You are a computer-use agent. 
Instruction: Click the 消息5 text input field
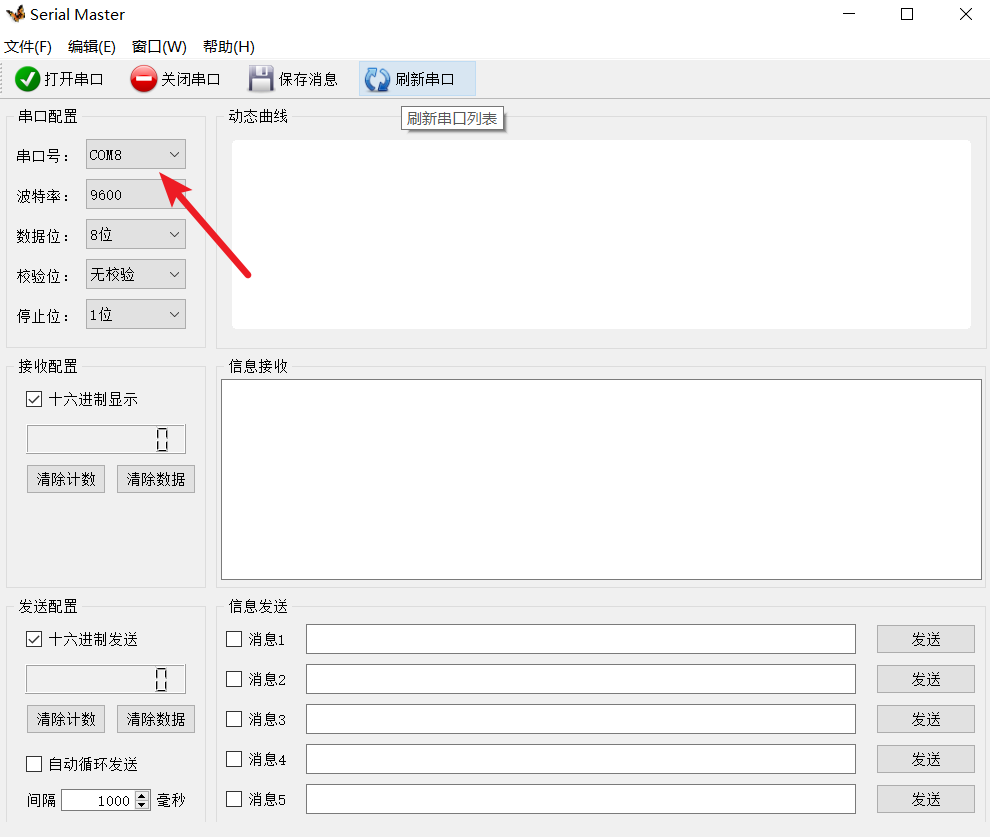(581, 799)
